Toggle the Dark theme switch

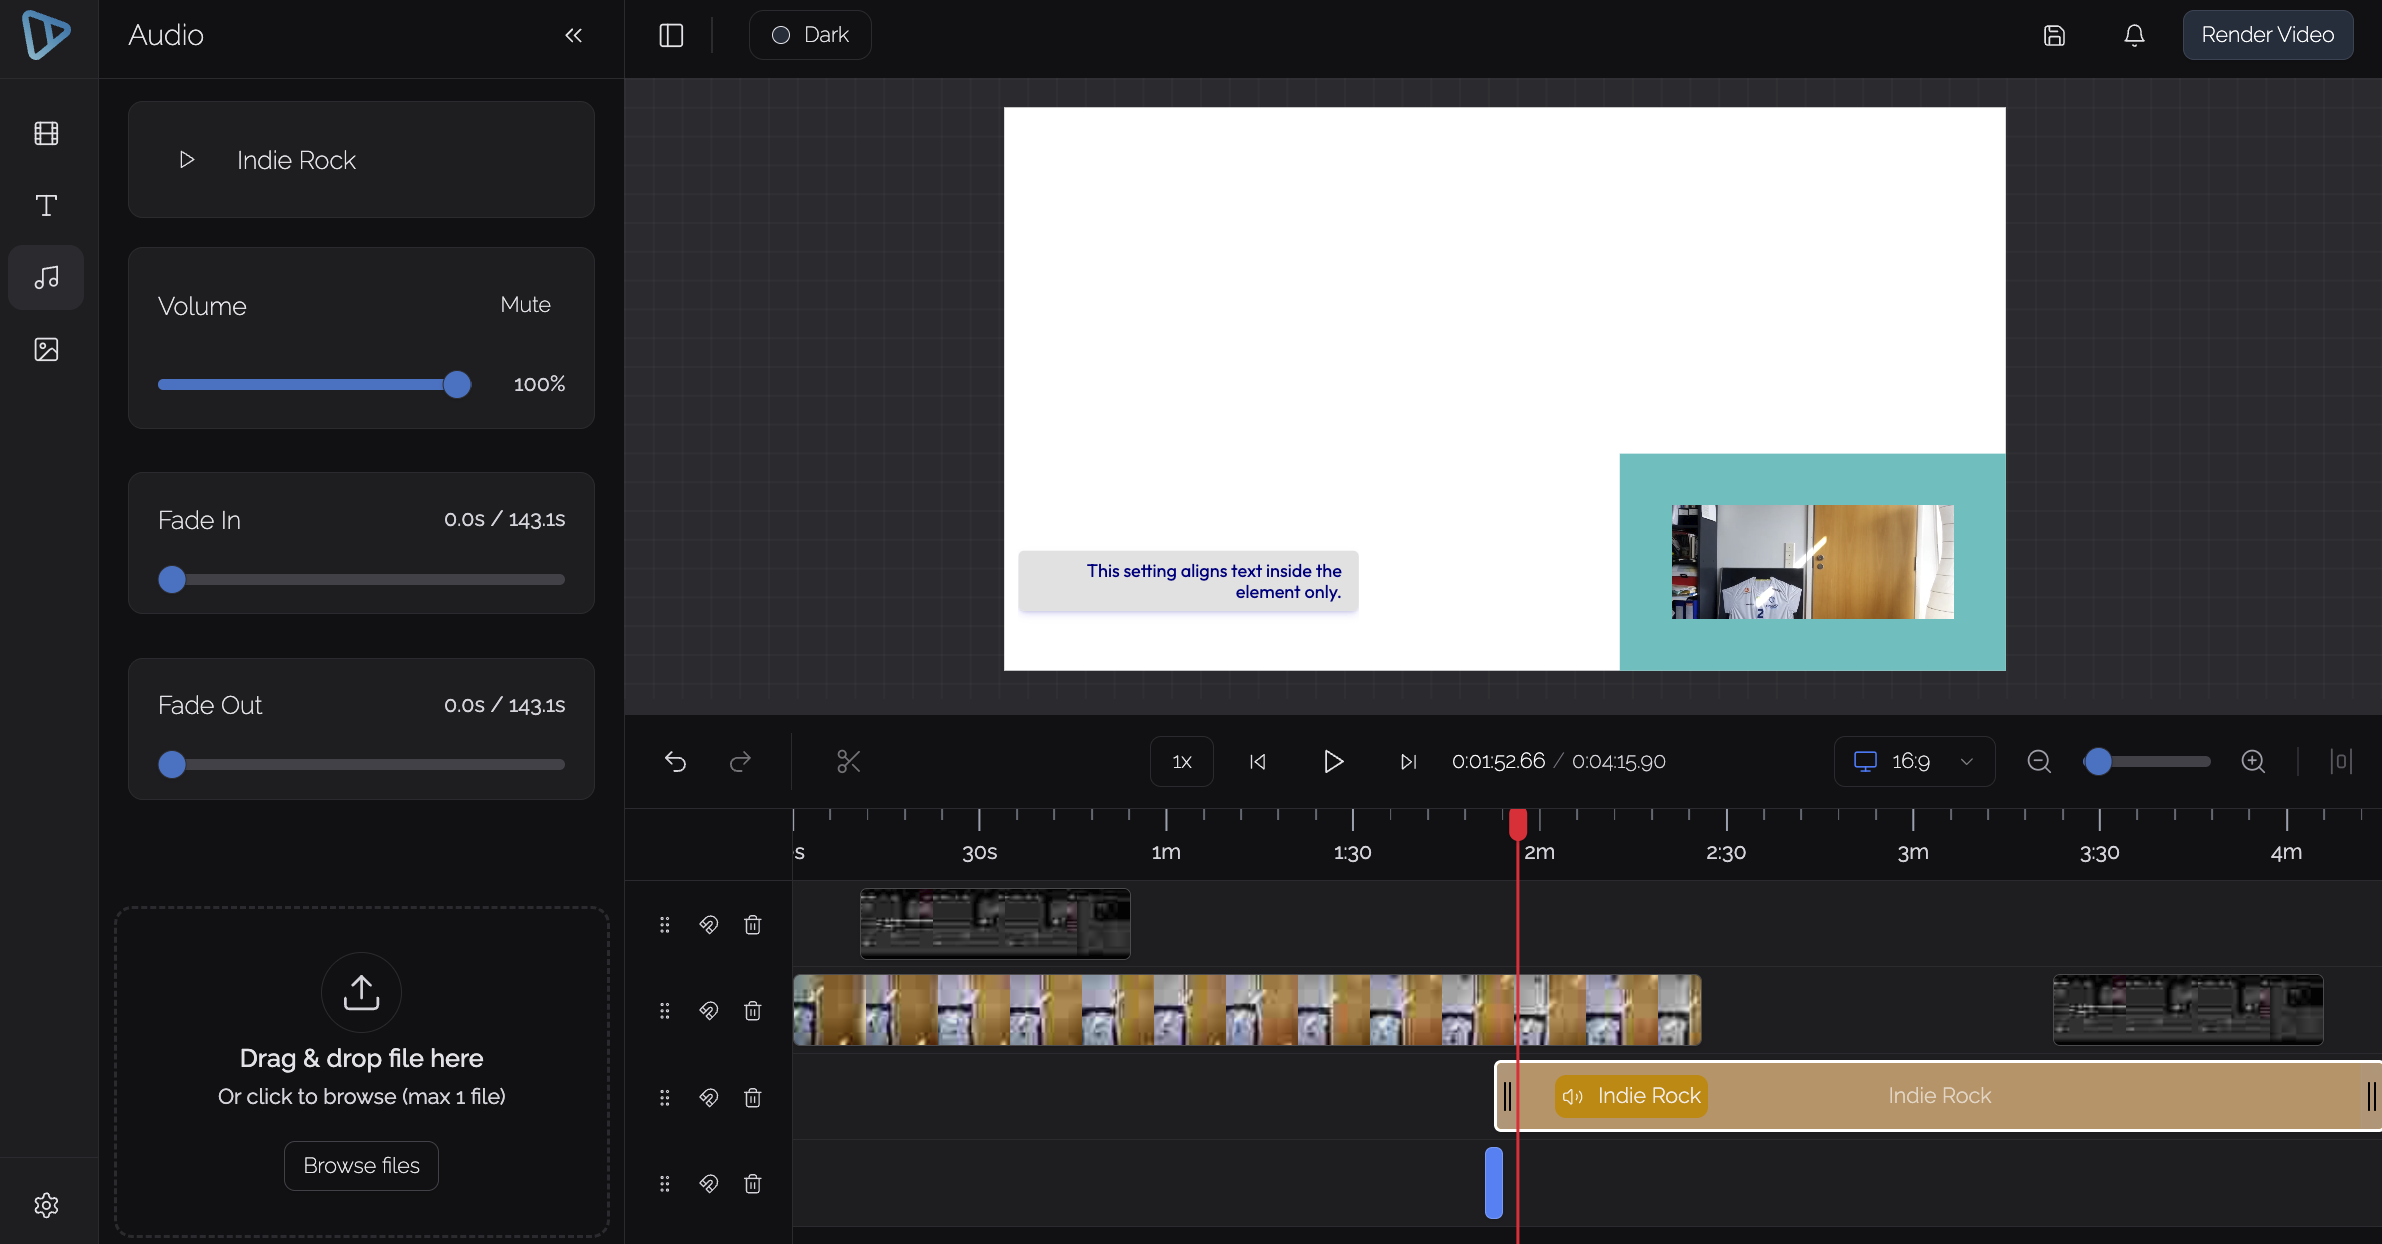pyautogui.click(x=809, y=35)
